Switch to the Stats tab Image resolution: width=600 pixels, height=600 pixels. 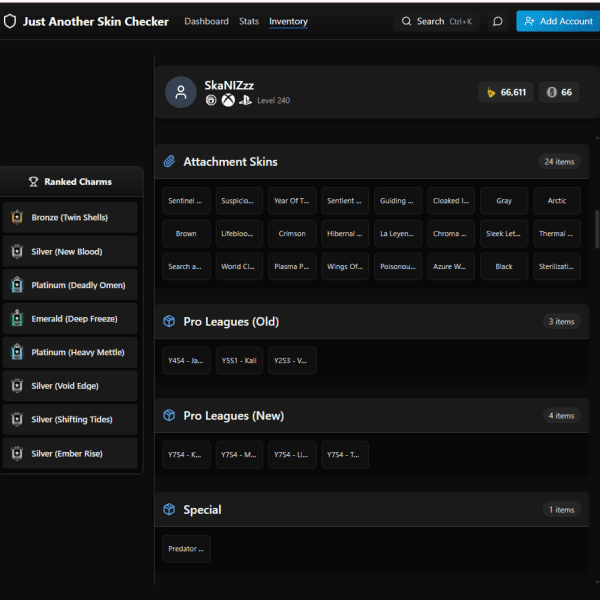point(249,21)
